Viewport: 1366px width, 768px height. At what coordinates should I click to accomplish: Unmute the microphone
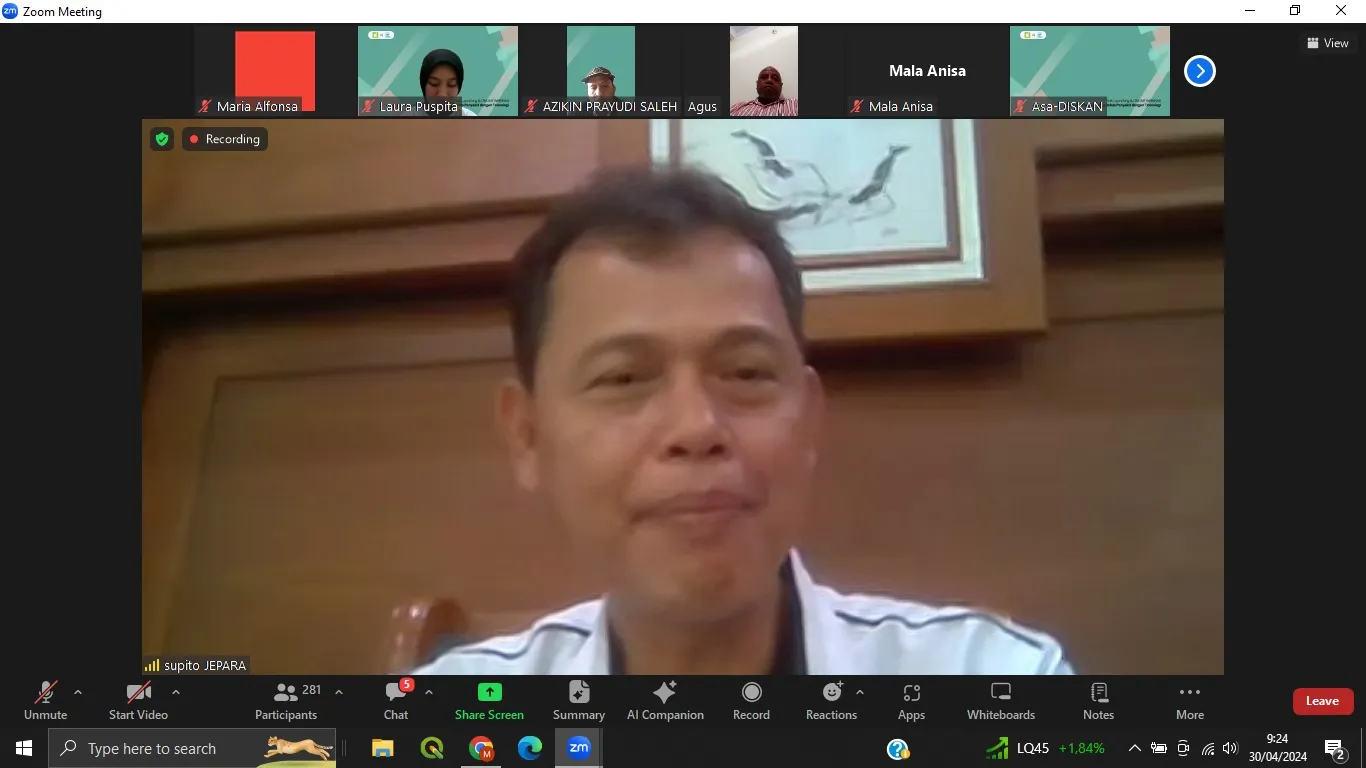coord(45,700)
